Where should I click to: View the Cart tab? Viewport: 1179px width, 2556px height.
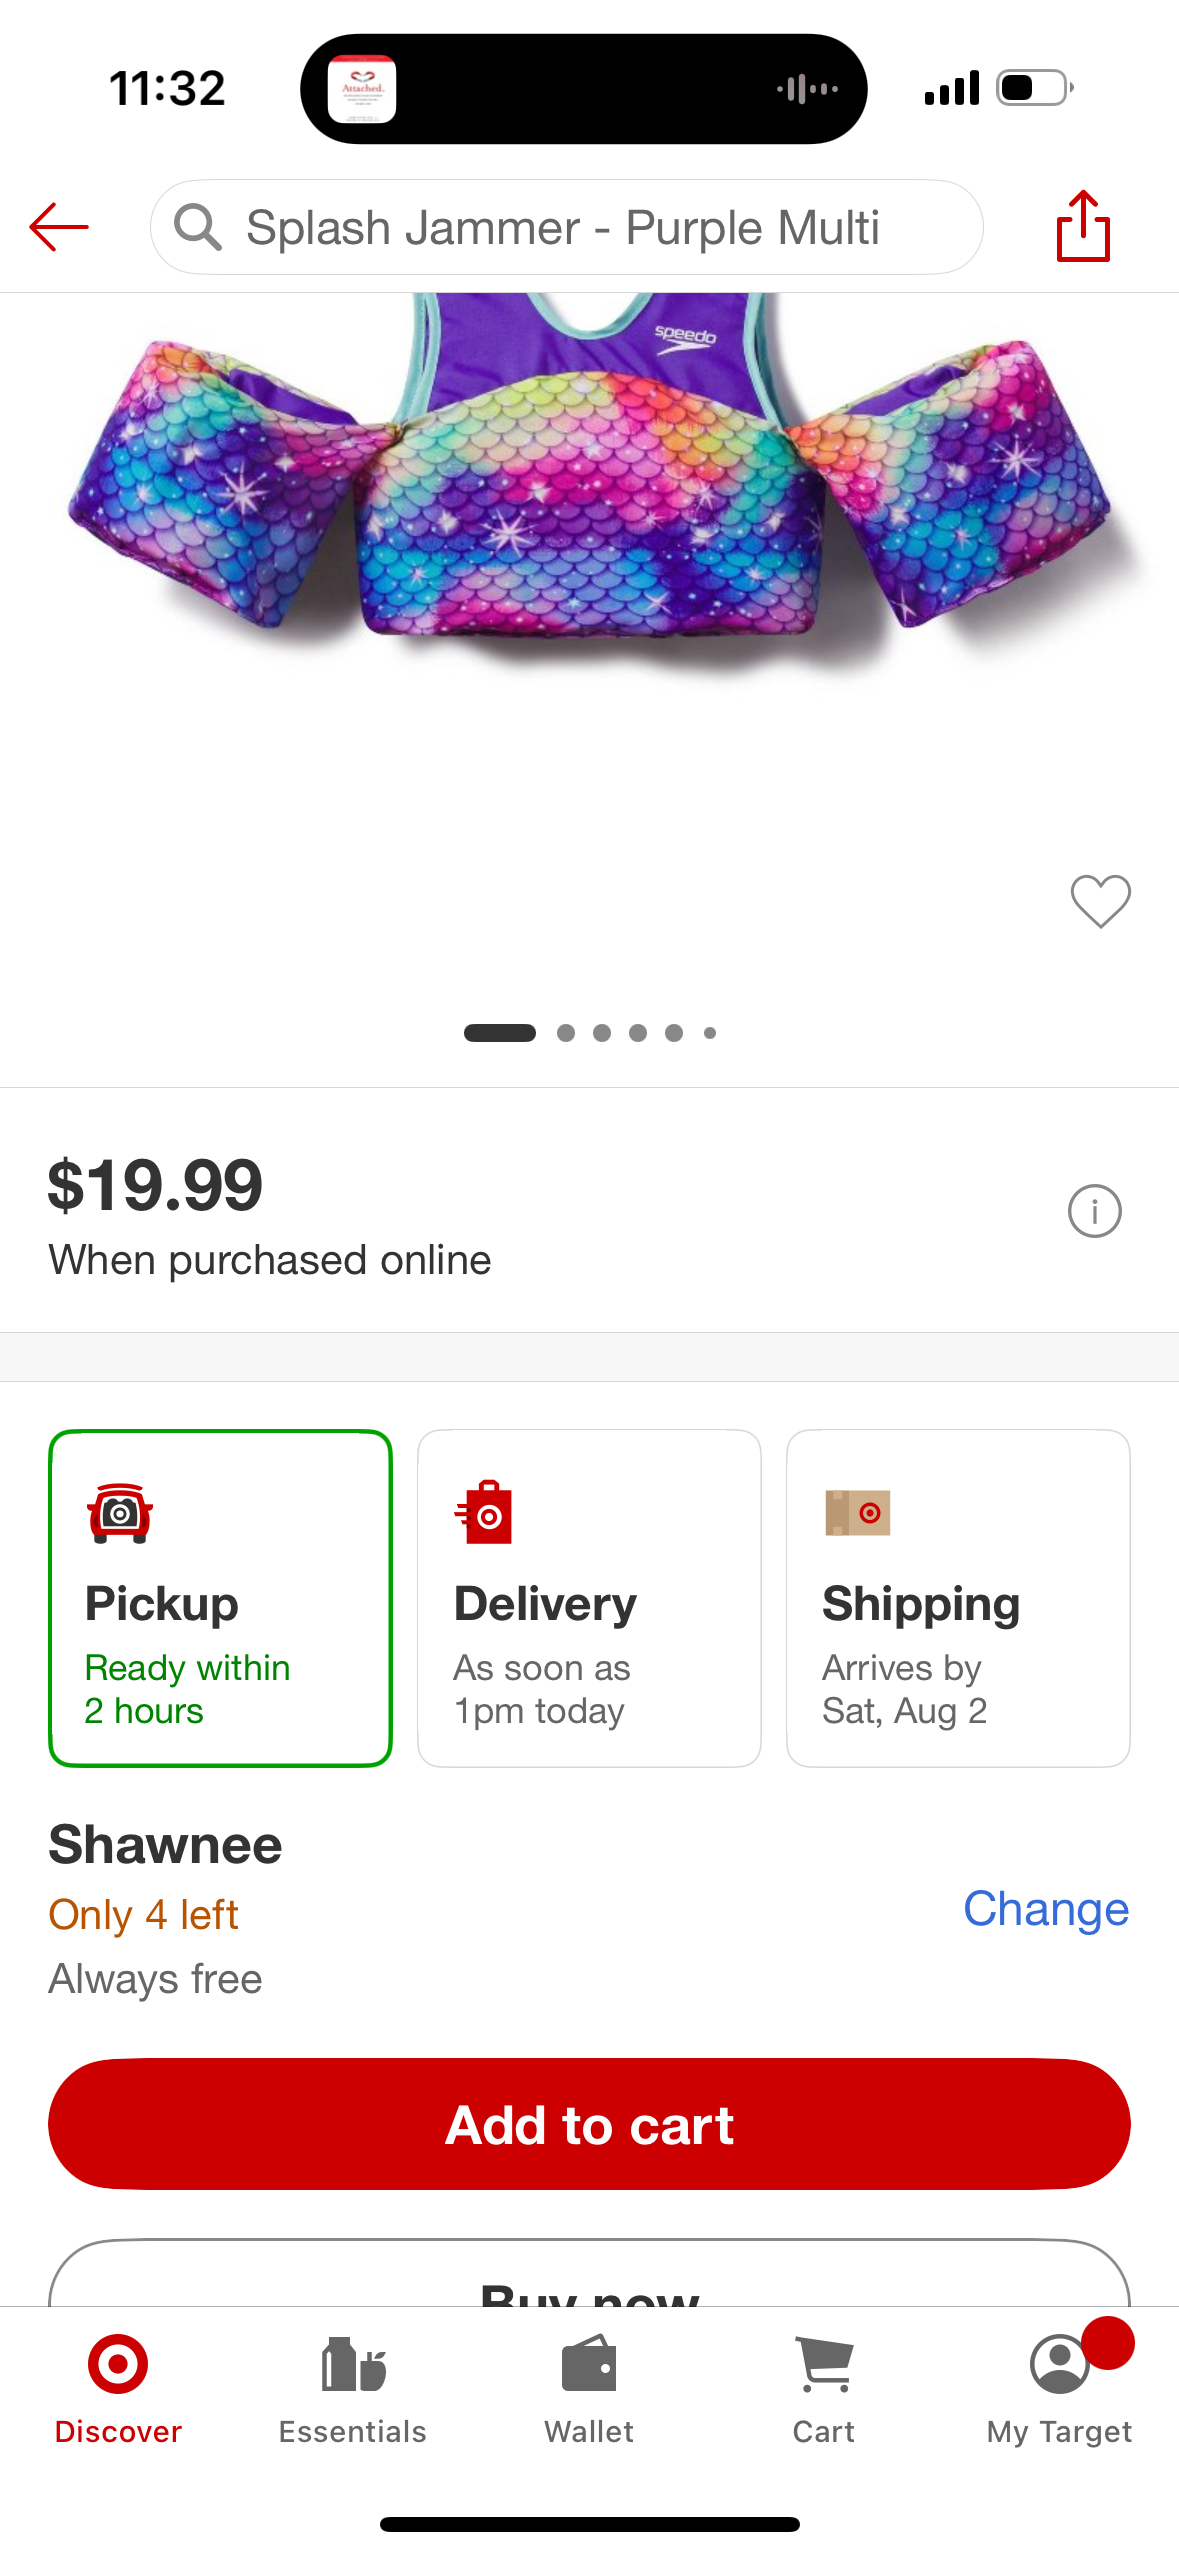pos(824,2390)
